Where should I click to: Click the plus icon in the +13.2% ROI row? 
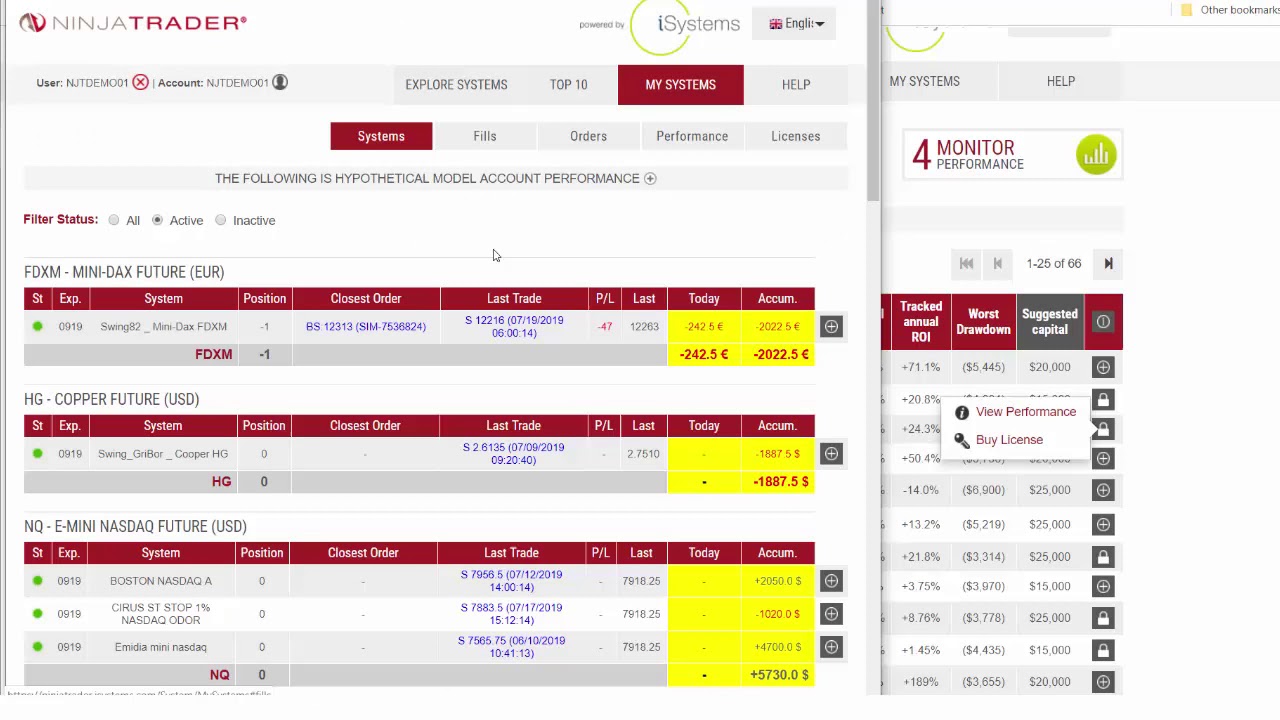click(1103, 524)
